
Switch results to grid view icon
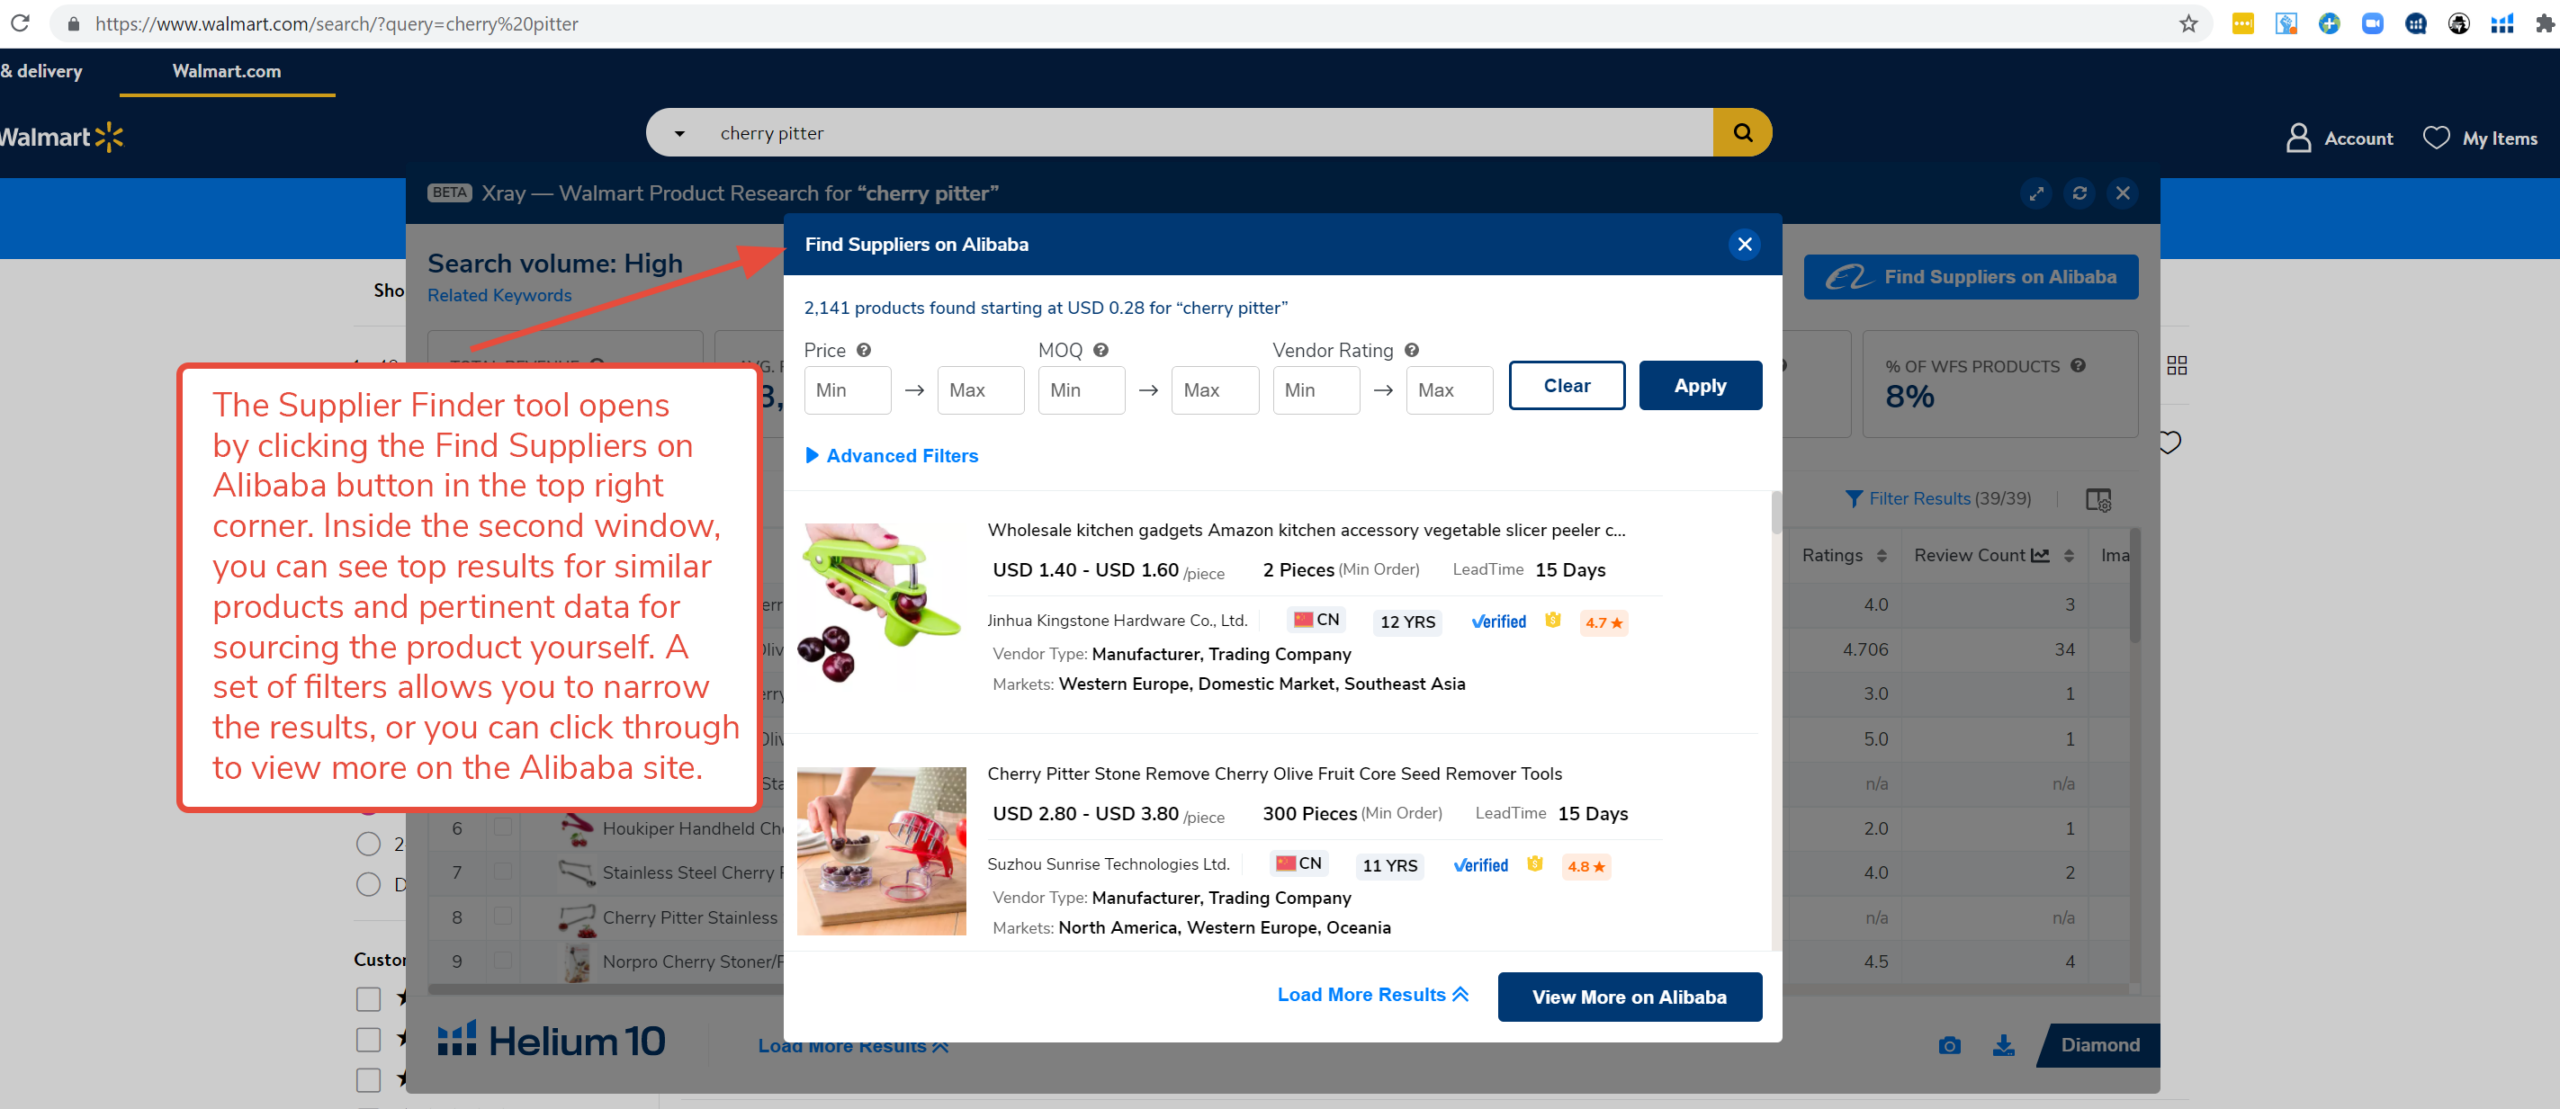2177,365
